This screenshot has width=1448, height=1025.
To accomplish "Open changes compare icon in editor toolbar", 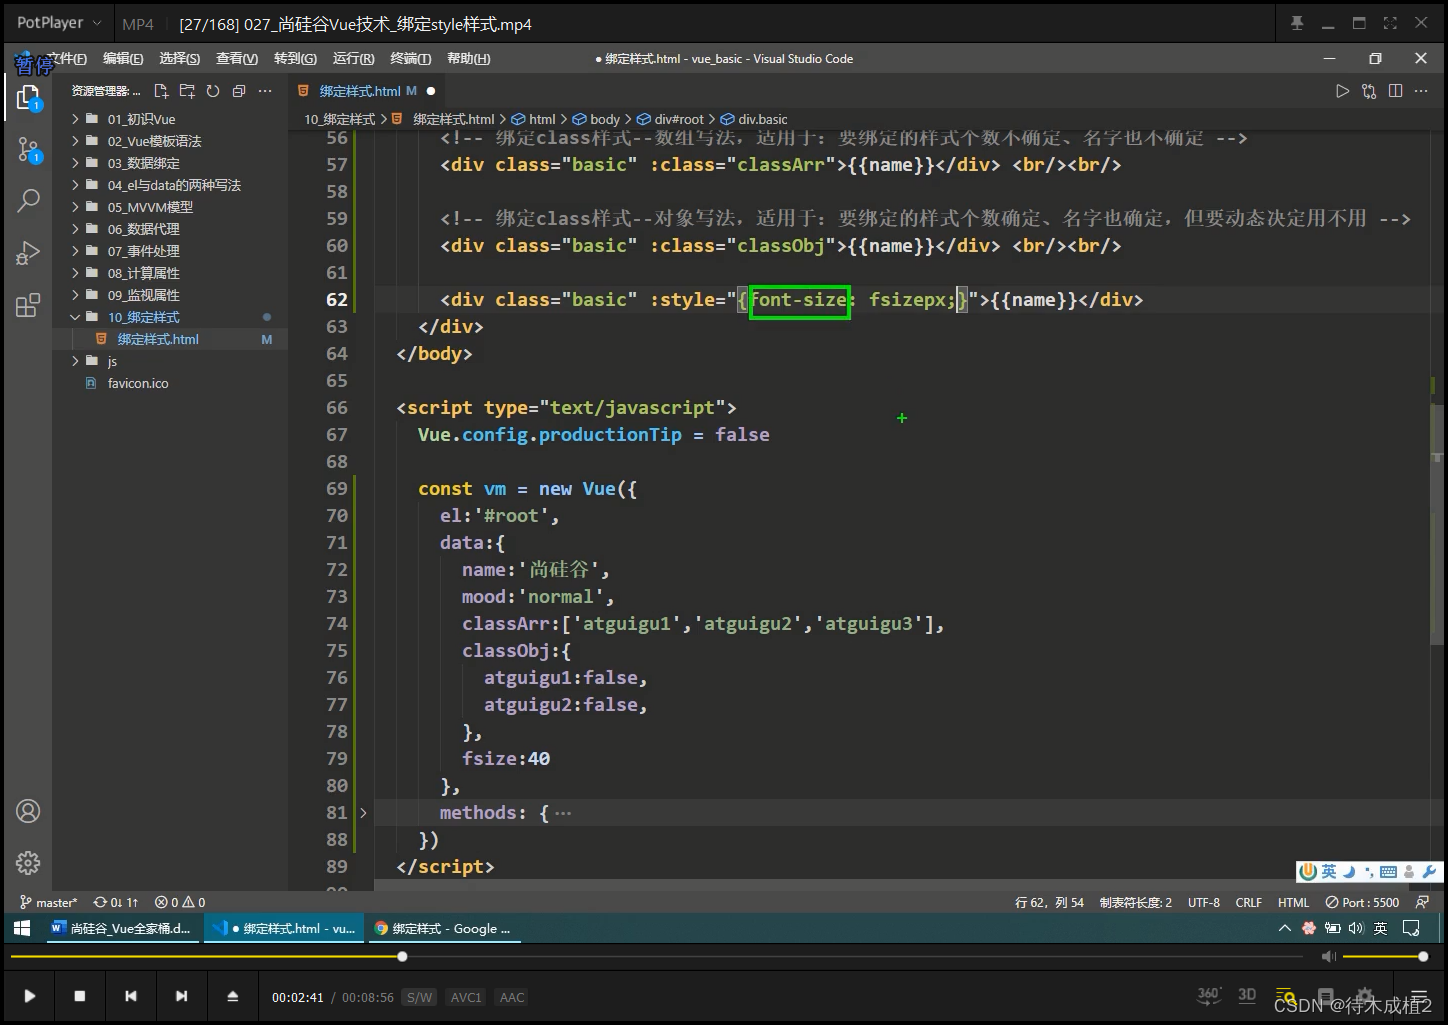I will tap(1369, 91).
